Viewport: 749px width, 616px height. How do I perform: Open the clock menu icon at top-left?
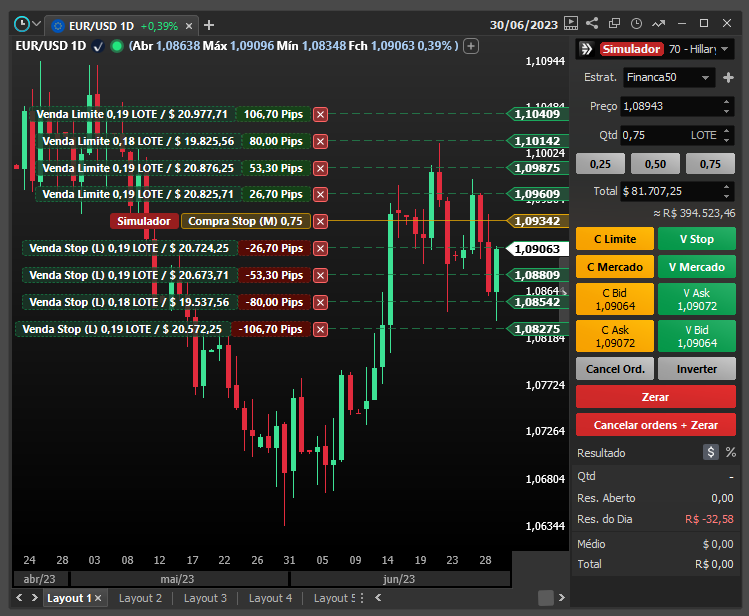tap(21, 24)
